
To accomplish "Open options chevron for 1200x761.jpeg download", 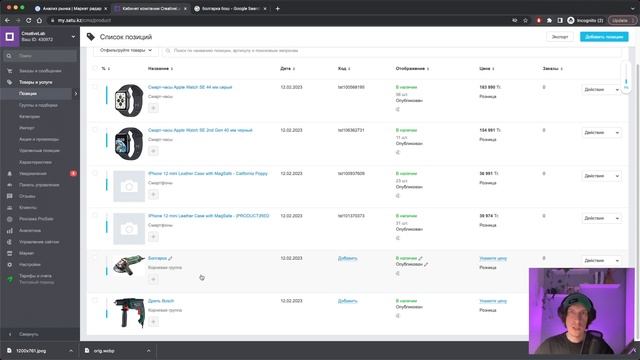I will (x=71, y=351).
